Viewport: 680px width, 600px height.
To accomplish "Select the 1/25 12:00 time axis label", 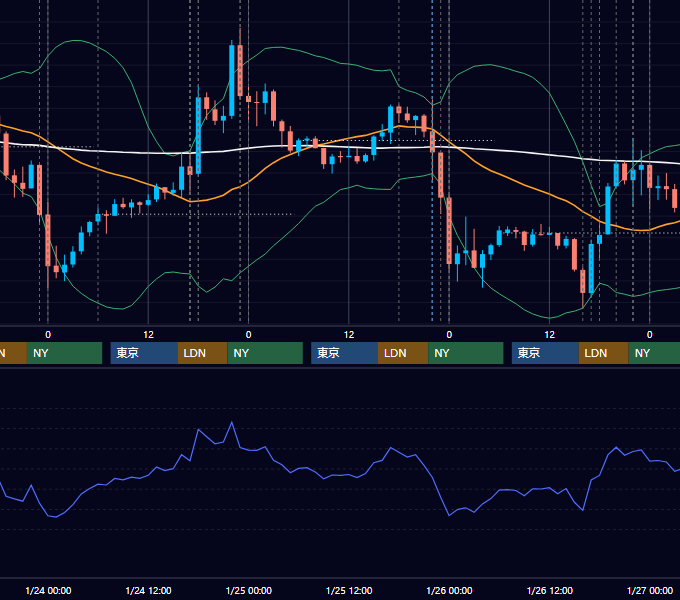I will (349, 590).
